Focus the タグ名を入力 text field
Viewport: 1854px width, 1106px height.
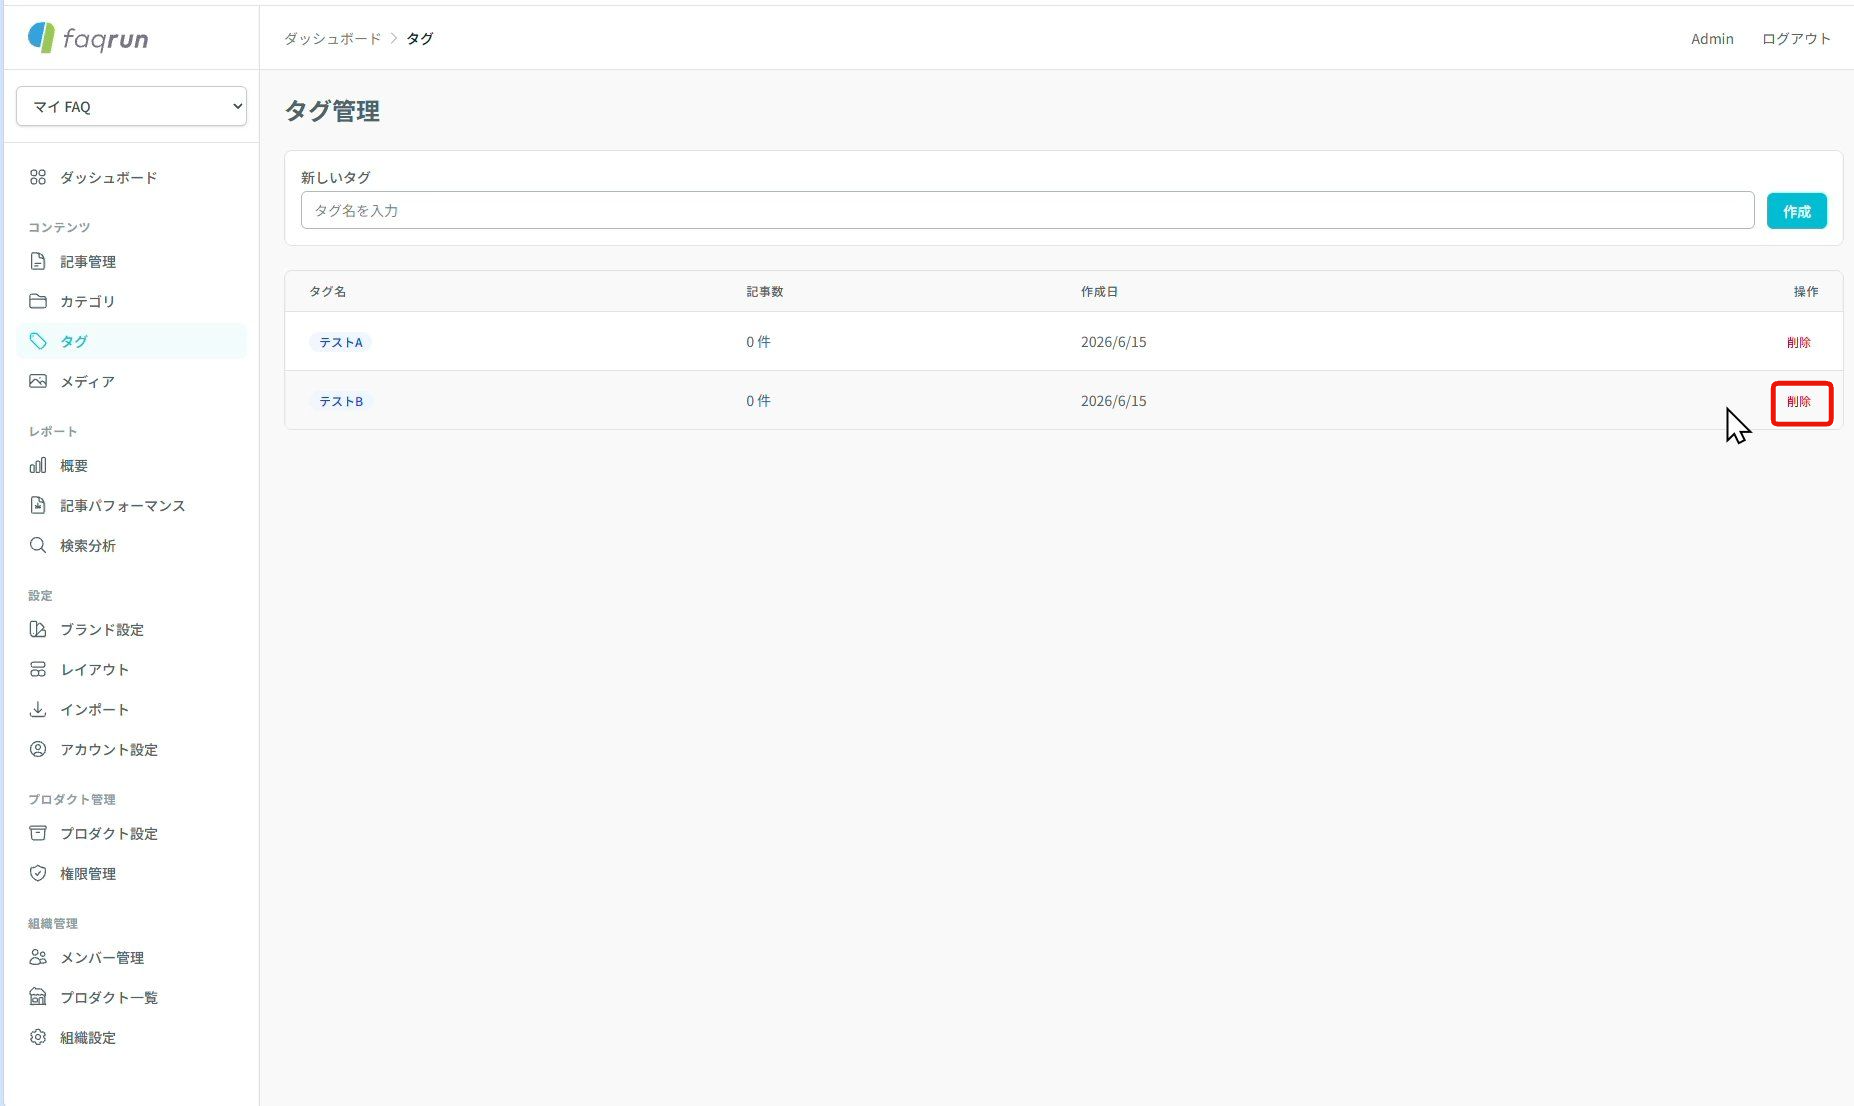tap(1027, 210)
